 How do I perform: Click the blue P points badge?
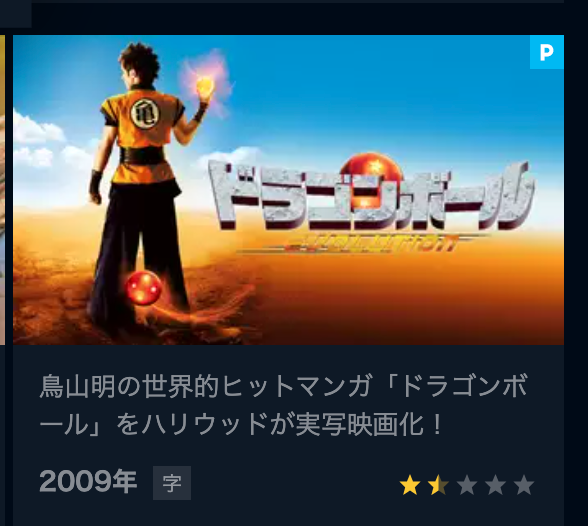[x=546, y=52]
